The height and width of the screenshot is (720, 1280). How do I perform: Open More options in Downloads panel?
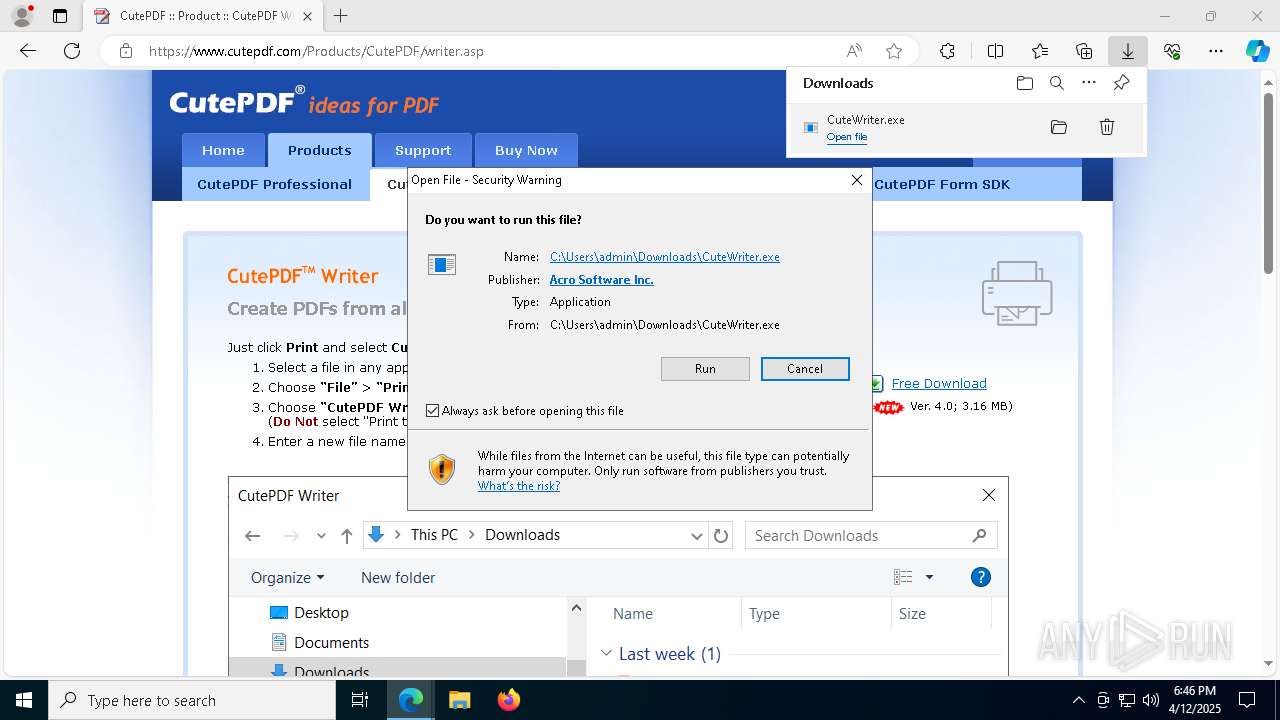coord(1089,83)
